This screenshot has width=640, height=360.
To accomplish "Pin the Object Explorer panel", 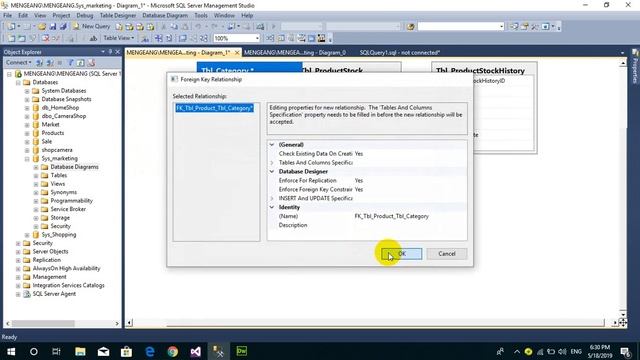I will point(110,52).
